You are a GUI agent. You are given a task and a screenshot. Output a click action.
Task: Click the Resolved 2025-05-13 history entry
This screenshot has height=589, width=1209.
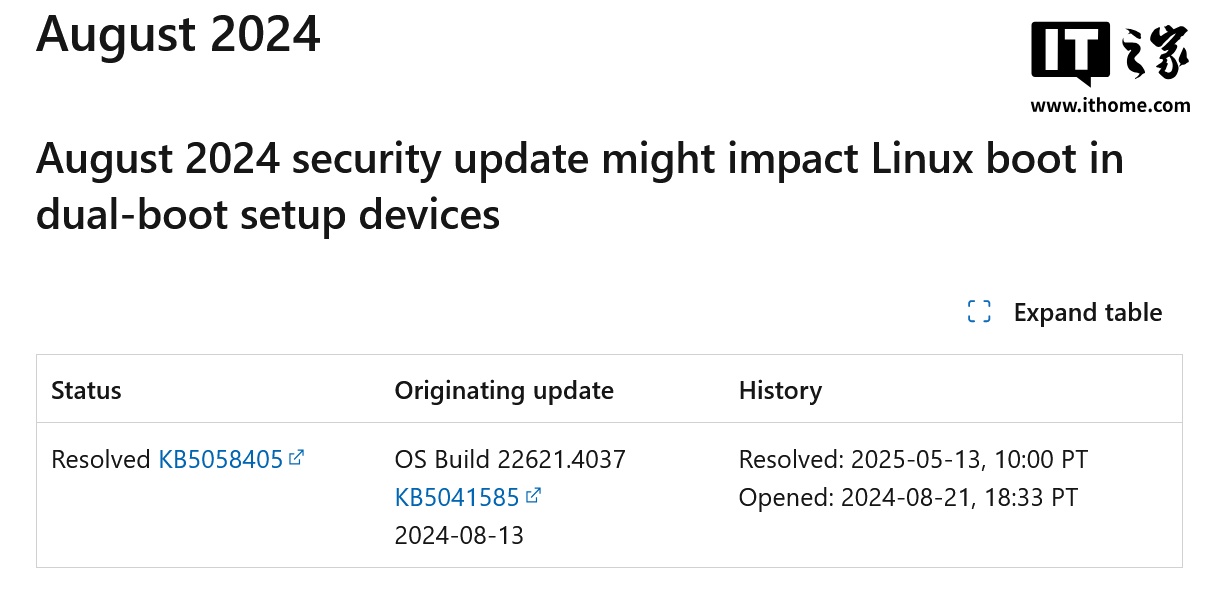click(x=913, y=460)
